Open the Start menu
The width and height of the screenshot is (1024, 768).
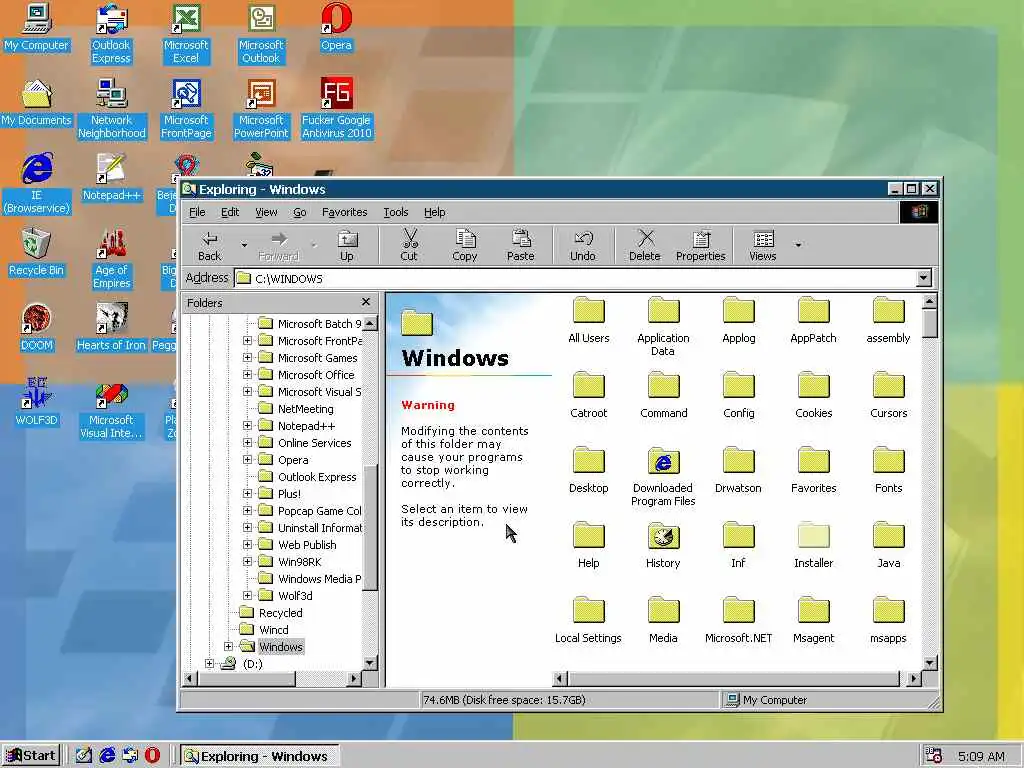point(30,756)
